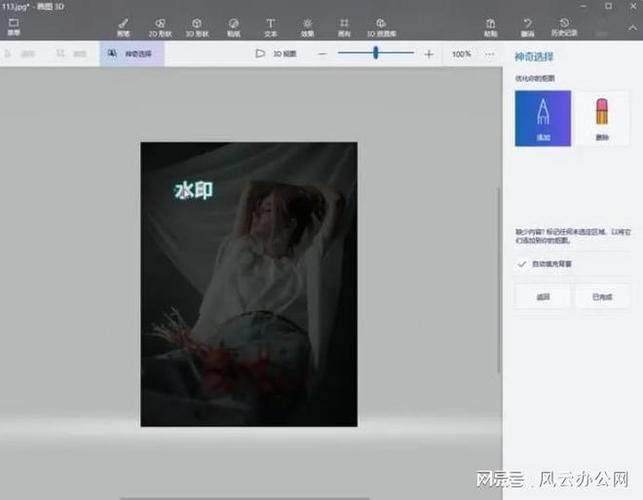Open the Canvas (画布) tool
The height and width of the screenshot is (500, 643).
pyautogui.click(x=344, y=26)
